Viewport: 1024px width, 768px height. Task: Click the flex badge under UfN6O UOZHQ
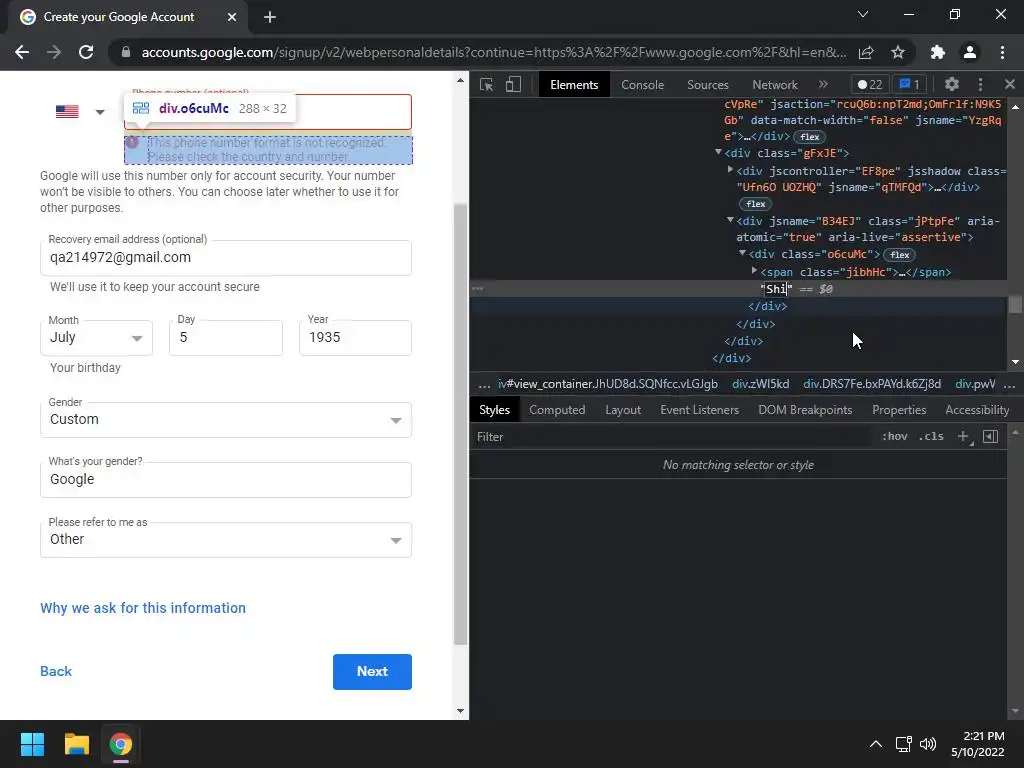756,204
